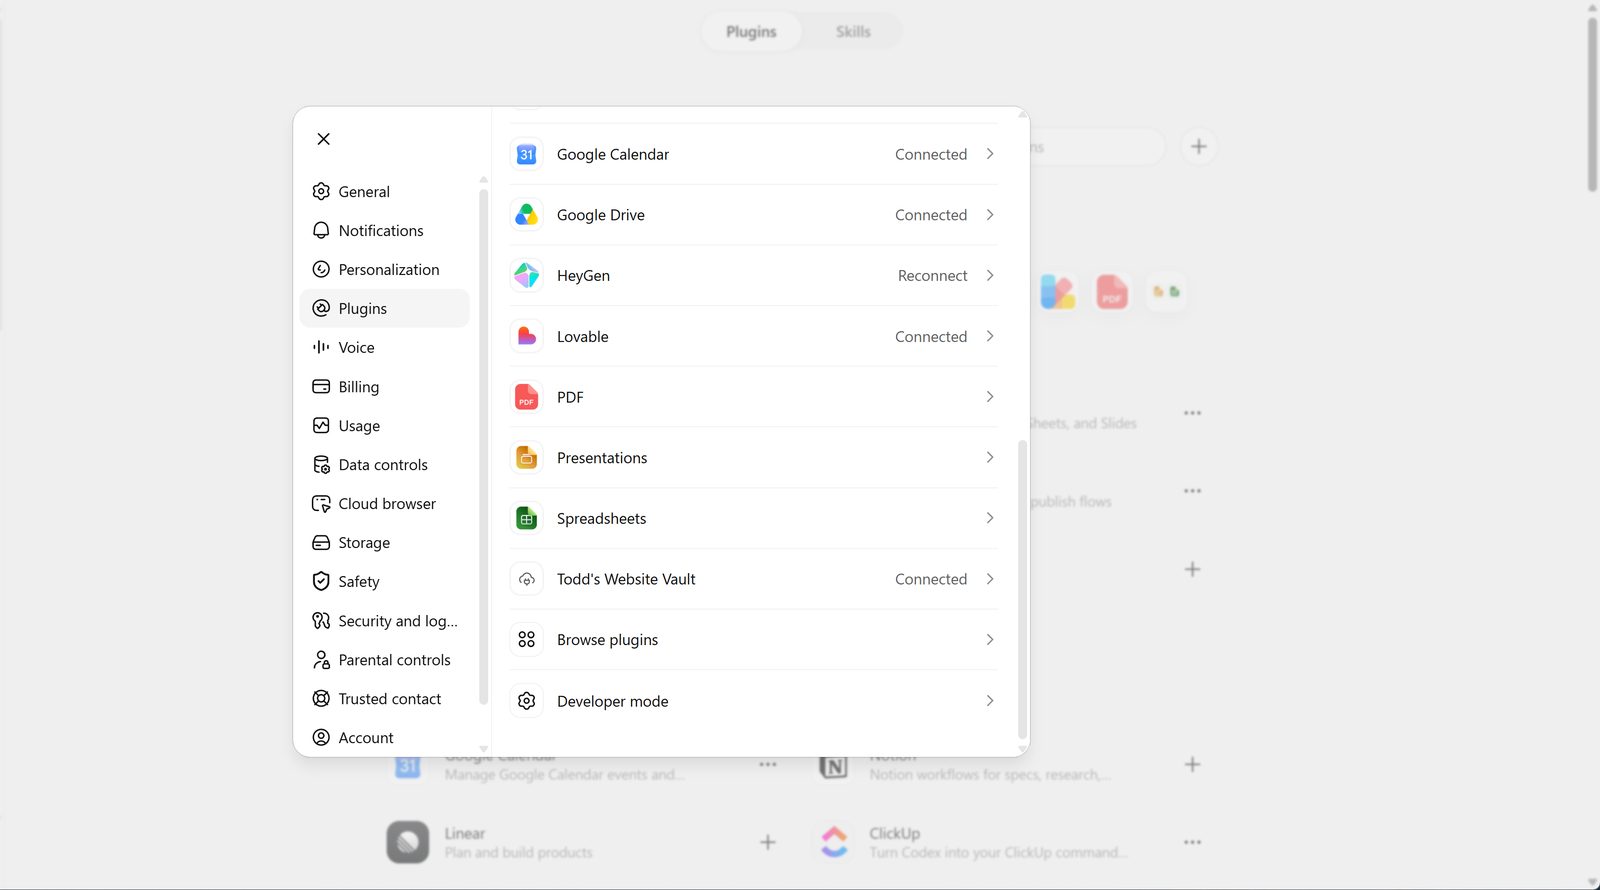Click the plugins list scrollbar thumb
The width and height of the screenshot is (1600, 890).
coord(1022,589)
